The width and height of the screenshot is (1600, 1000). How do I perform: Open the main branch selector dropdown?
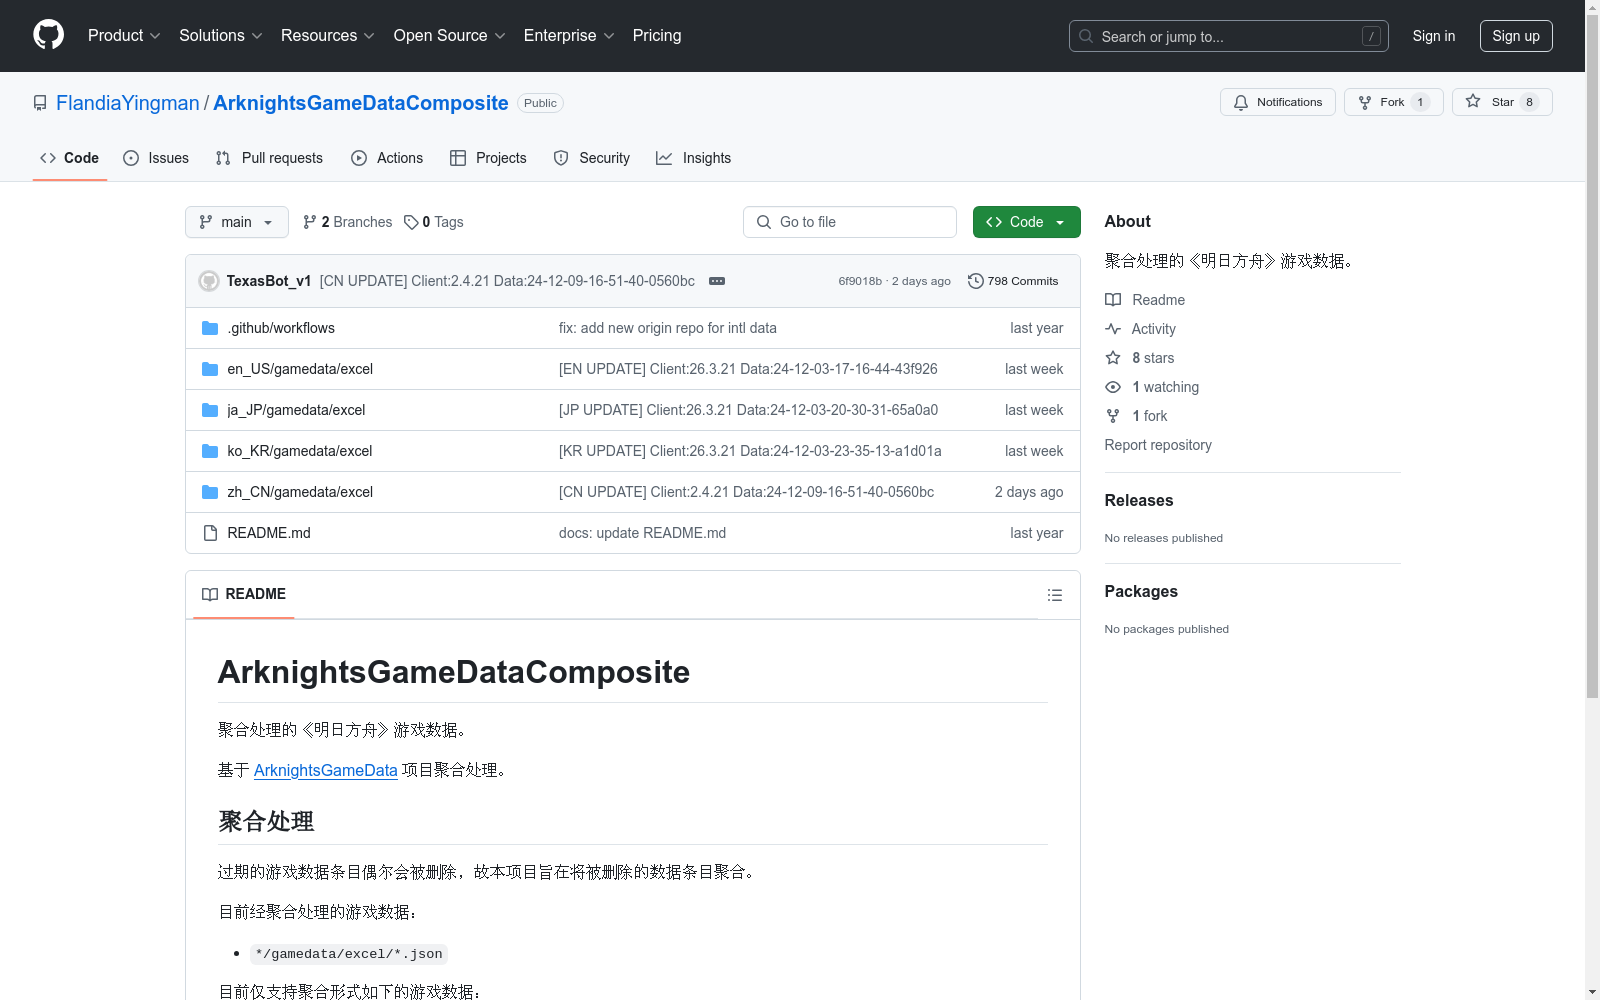[x=237, y=222]
